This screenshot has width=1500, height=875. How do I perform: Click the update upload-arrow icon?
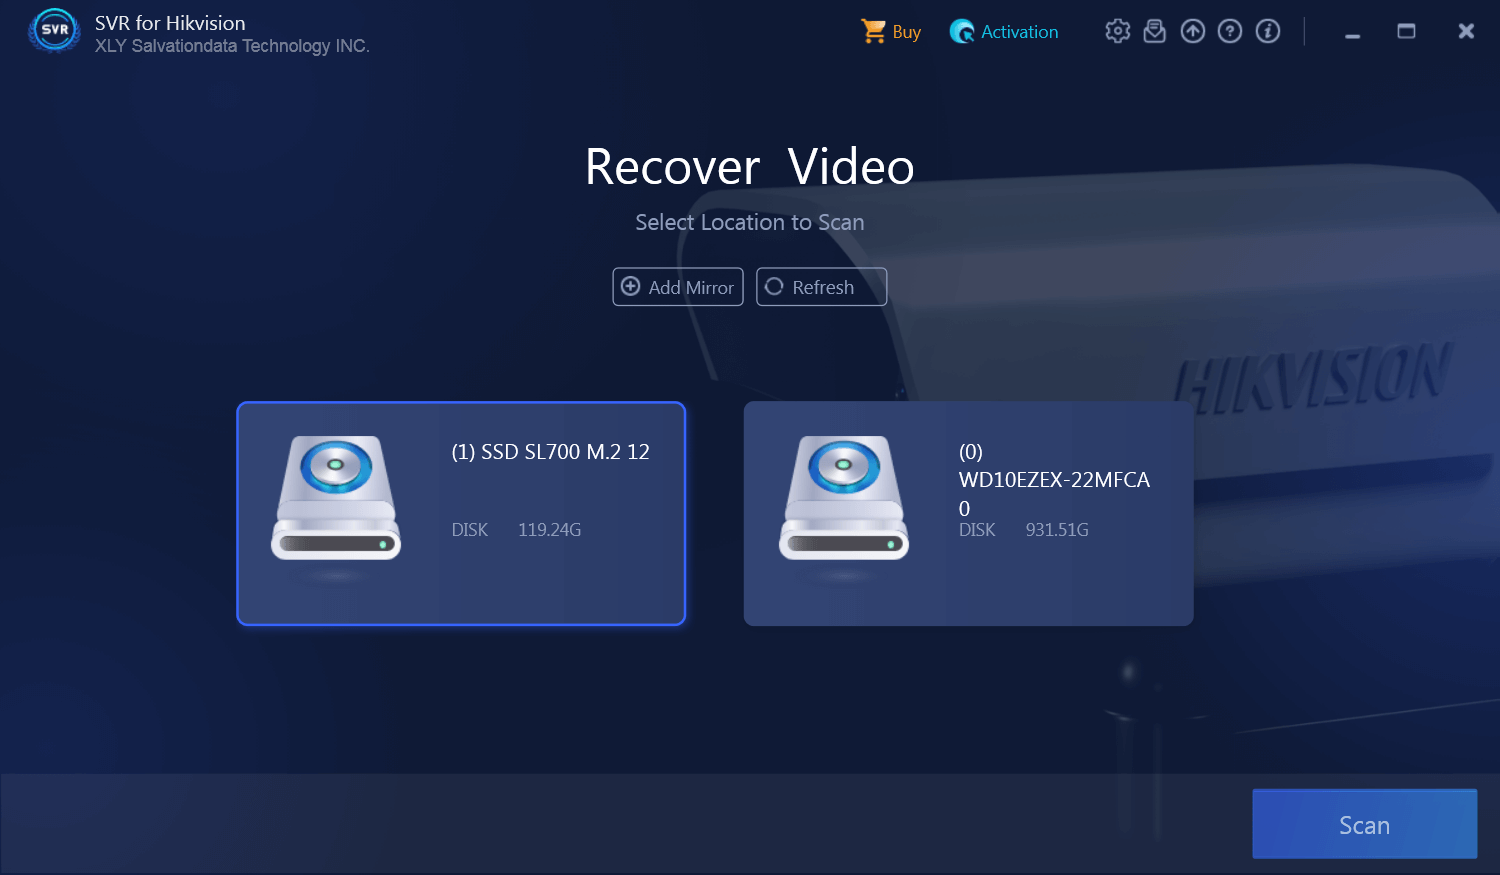(1193, 31)
